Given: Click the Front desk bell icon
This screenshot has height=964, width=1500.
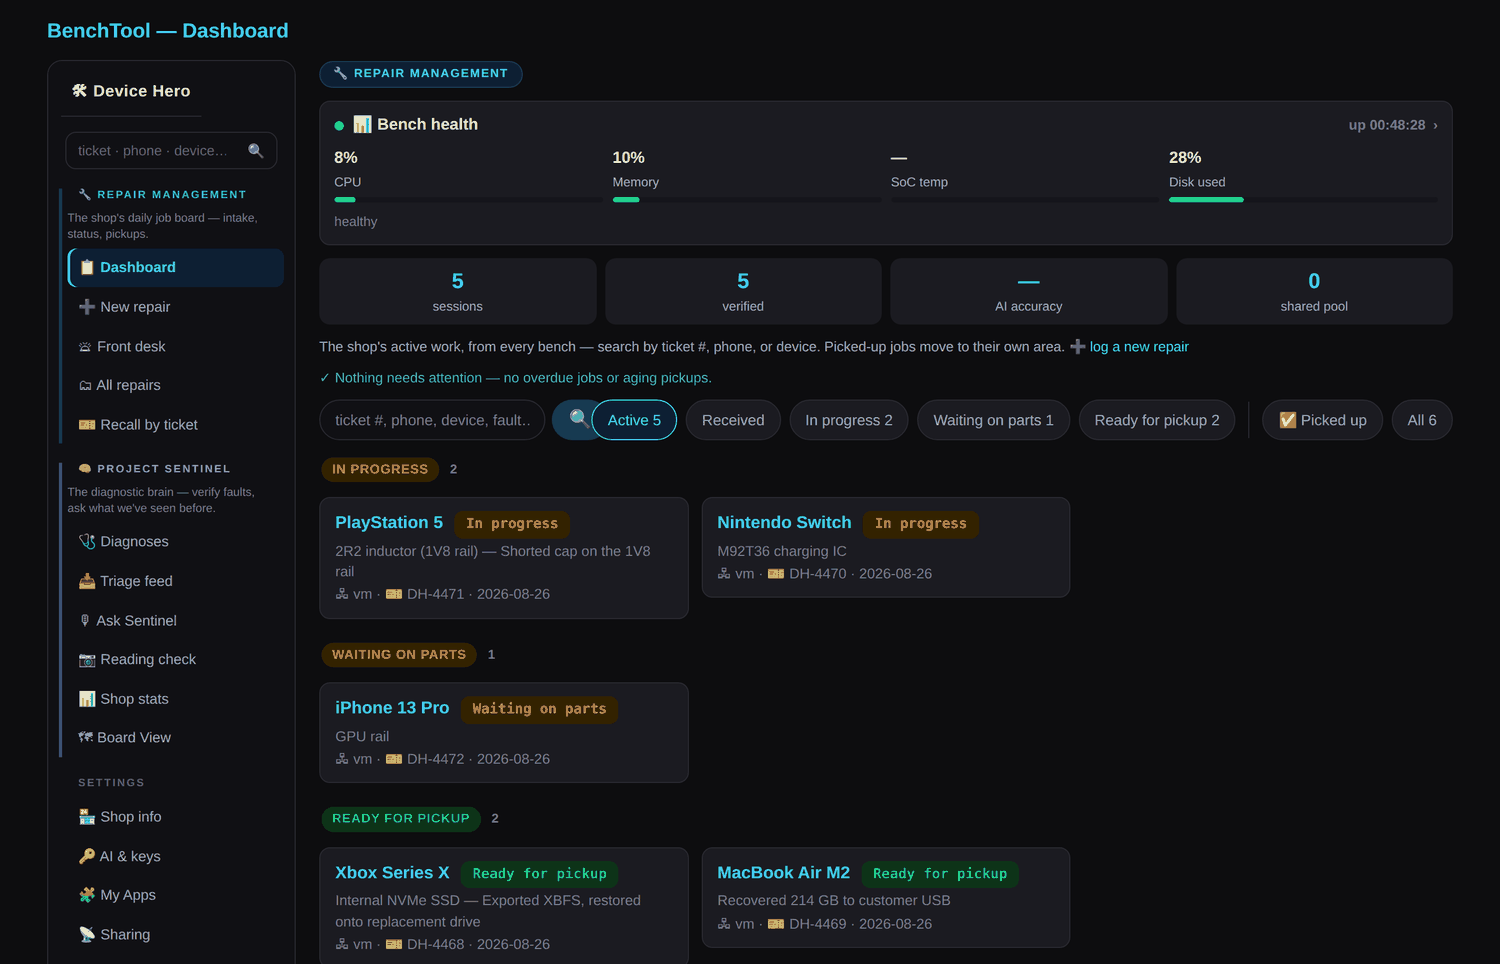Looking at the screenshot, I should (85, 347).
